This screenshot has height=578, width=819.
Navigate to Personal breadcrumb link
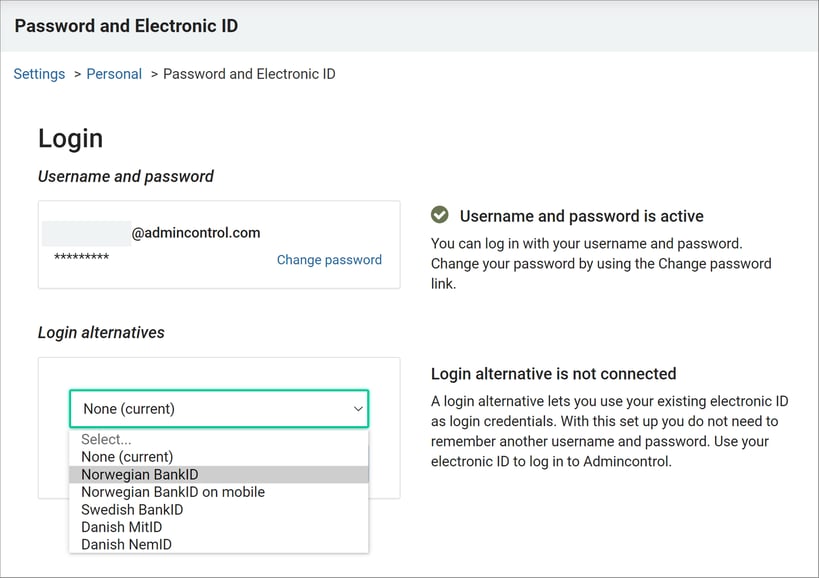pyautogui.click(x=114, y=74)
